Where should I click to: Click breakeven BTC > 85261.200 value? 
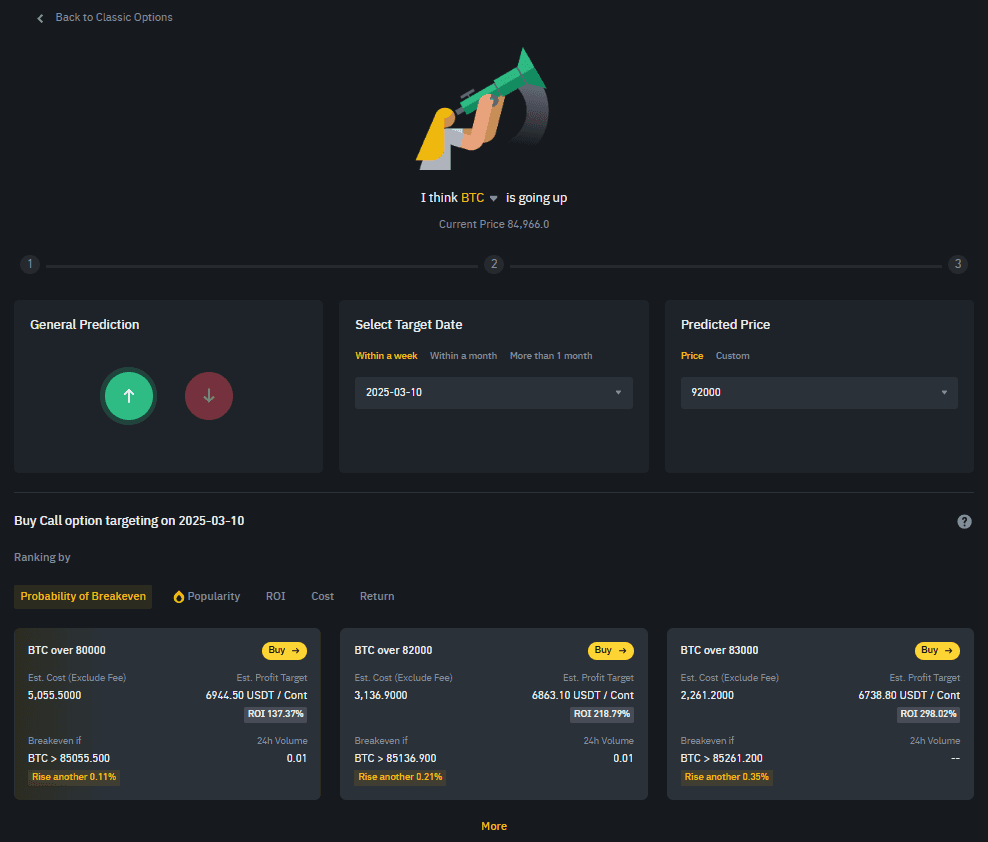[x=721, y=758]
